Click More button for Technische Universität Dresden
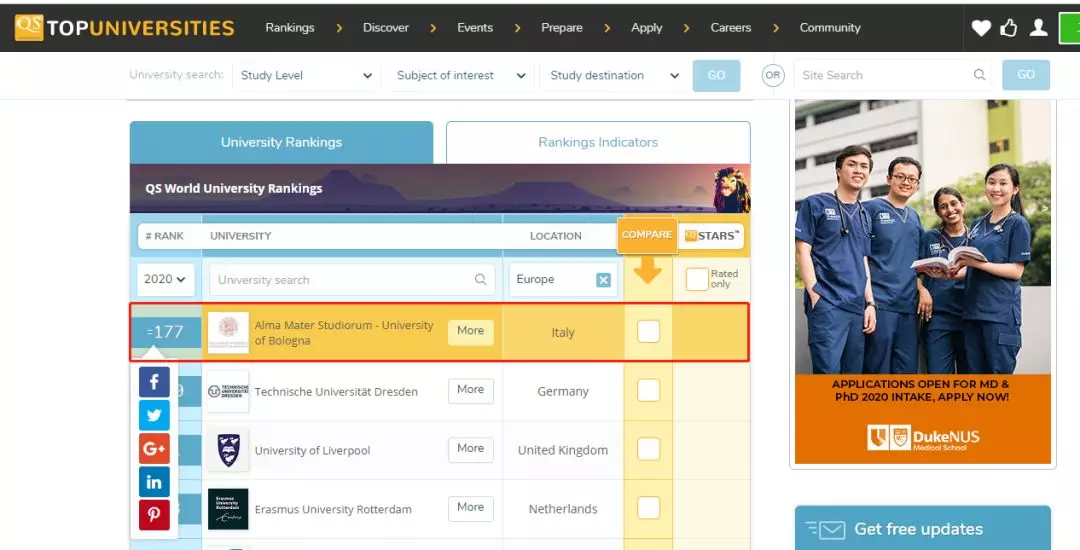Screen dimensions: 1080x550 (x=470, y=390)
